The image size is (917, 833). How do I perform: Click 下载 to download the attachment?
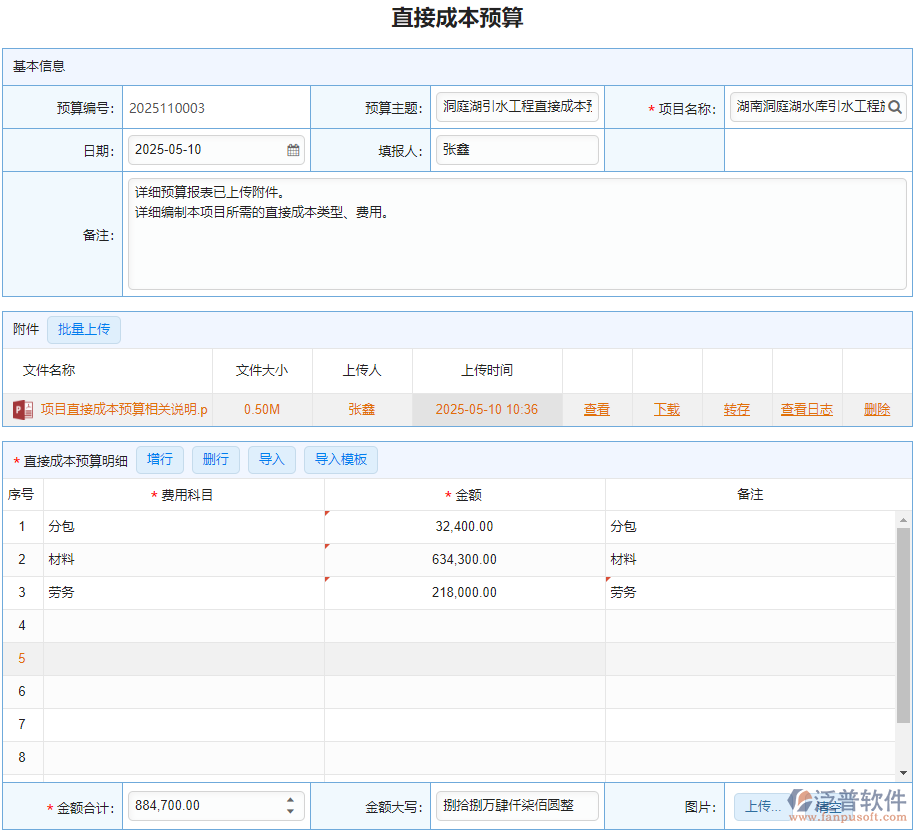pyautogui.click(x=666, y=408)
